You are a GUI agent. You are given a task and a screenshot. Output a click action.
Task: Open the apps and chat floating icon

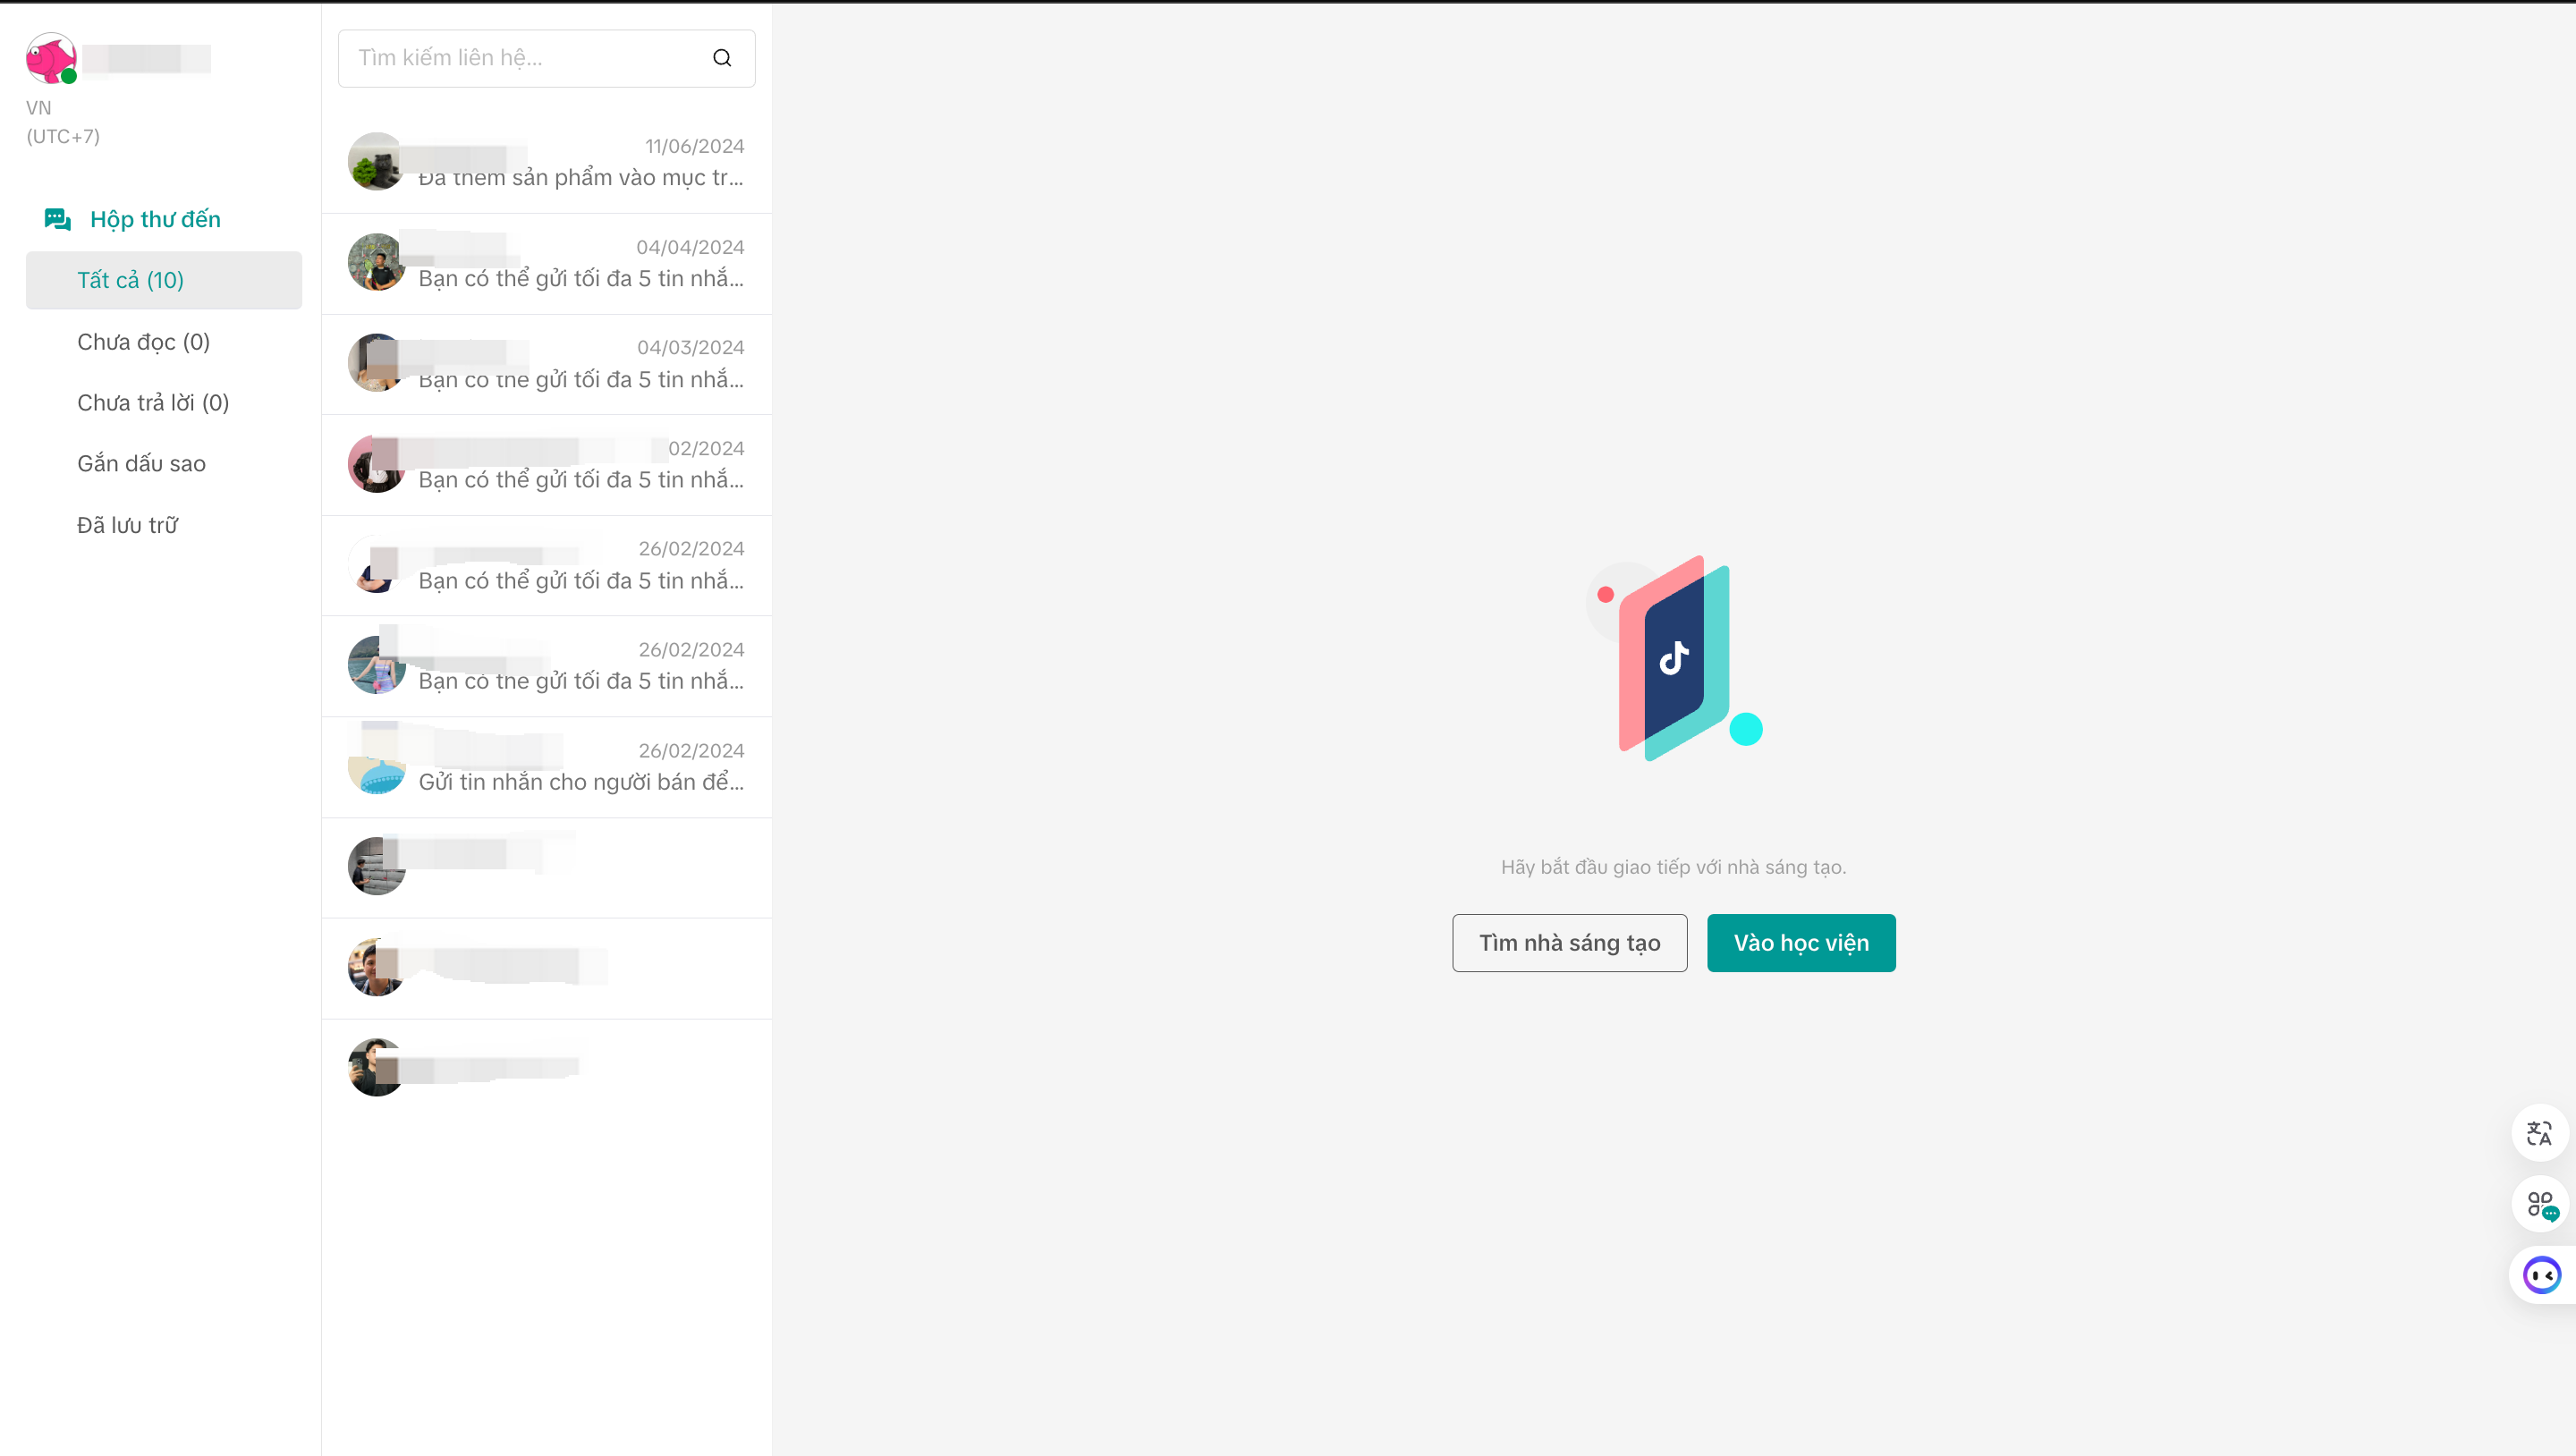coord(2540,1204)
